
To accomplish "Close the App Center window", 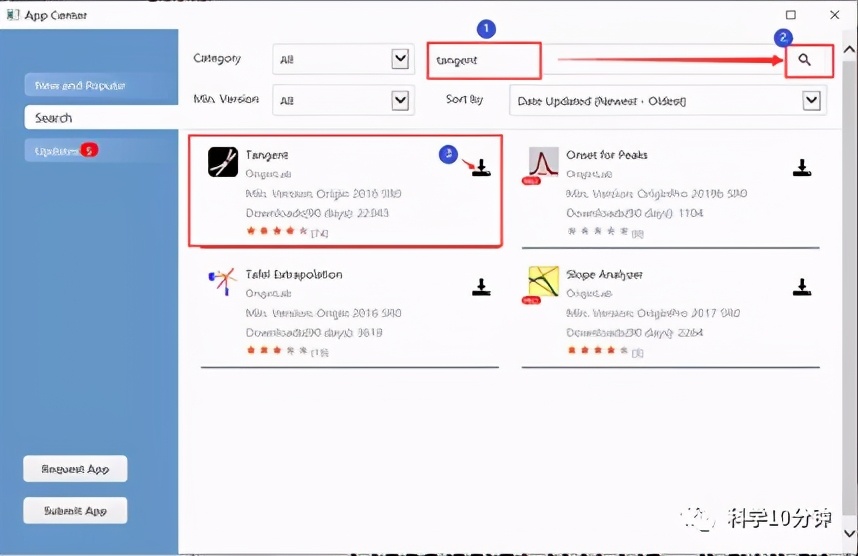I will [x=834, y=15].
